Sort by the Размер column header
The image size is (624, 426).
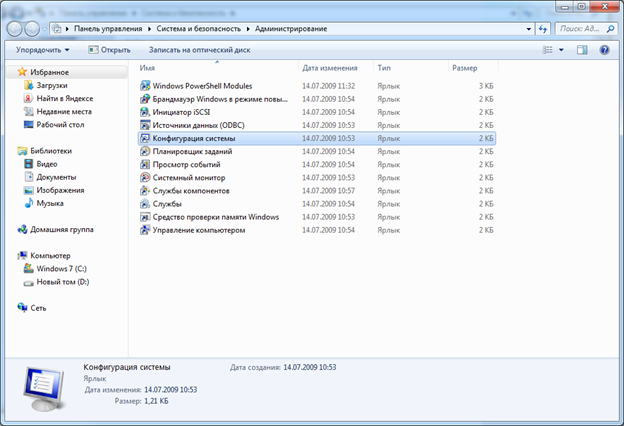pos(473,68)
